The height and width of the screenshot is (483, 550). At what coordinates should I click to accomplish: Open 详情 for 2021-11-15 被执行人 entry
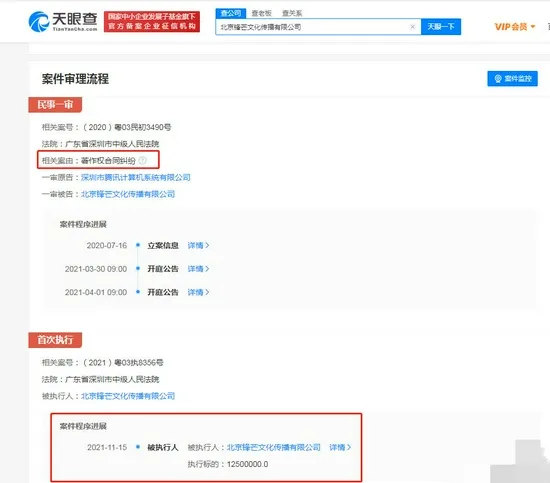(340, 447)
